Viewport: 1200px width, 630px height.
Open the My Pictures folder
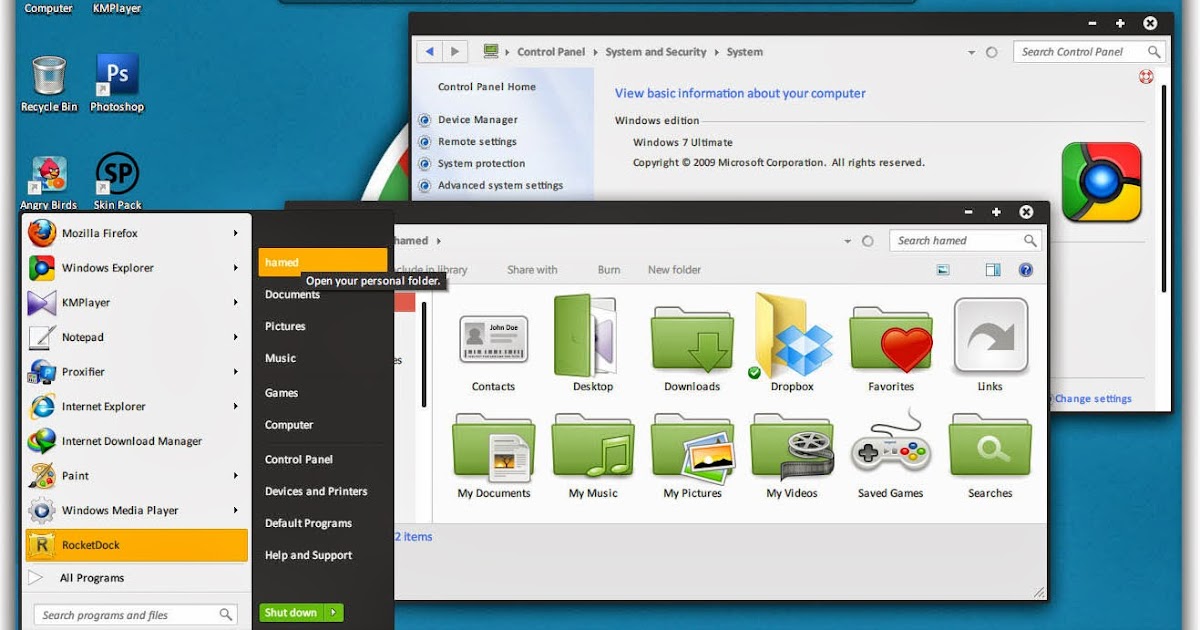coord(692,455)
